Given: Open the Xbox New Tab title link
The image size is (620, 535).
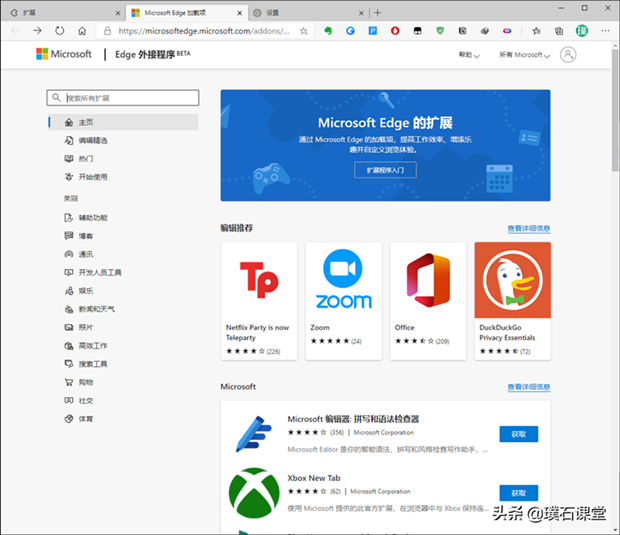Looking at the screenshot, I should point(314,478).
